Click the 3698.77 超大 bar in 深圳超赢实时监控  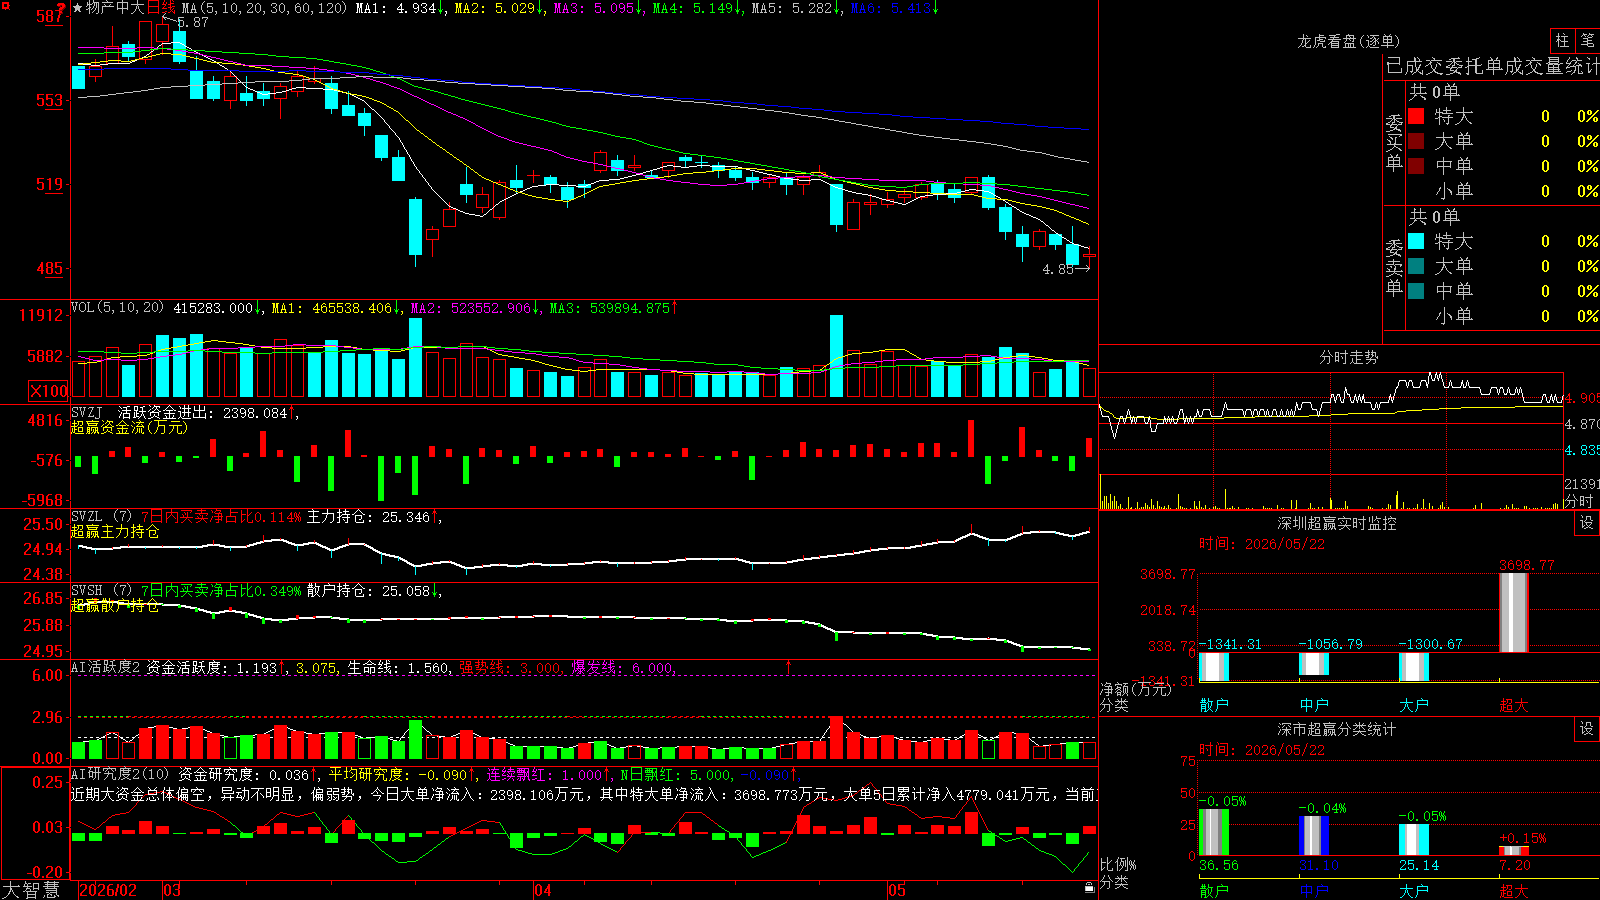[1514, 613]
